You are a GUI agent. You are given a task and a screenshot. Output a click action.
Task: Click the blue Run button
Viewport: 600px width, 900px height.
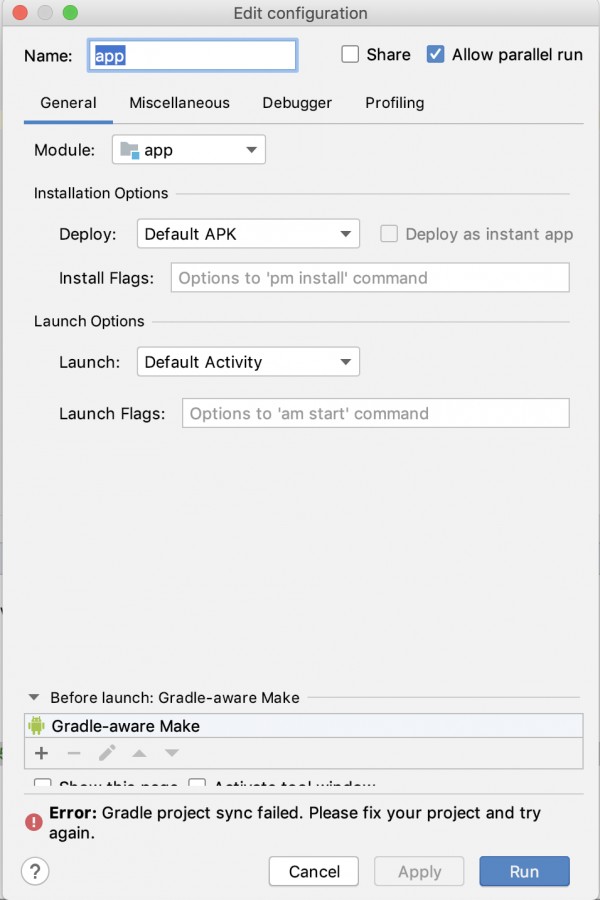click(x=524, y=871)
